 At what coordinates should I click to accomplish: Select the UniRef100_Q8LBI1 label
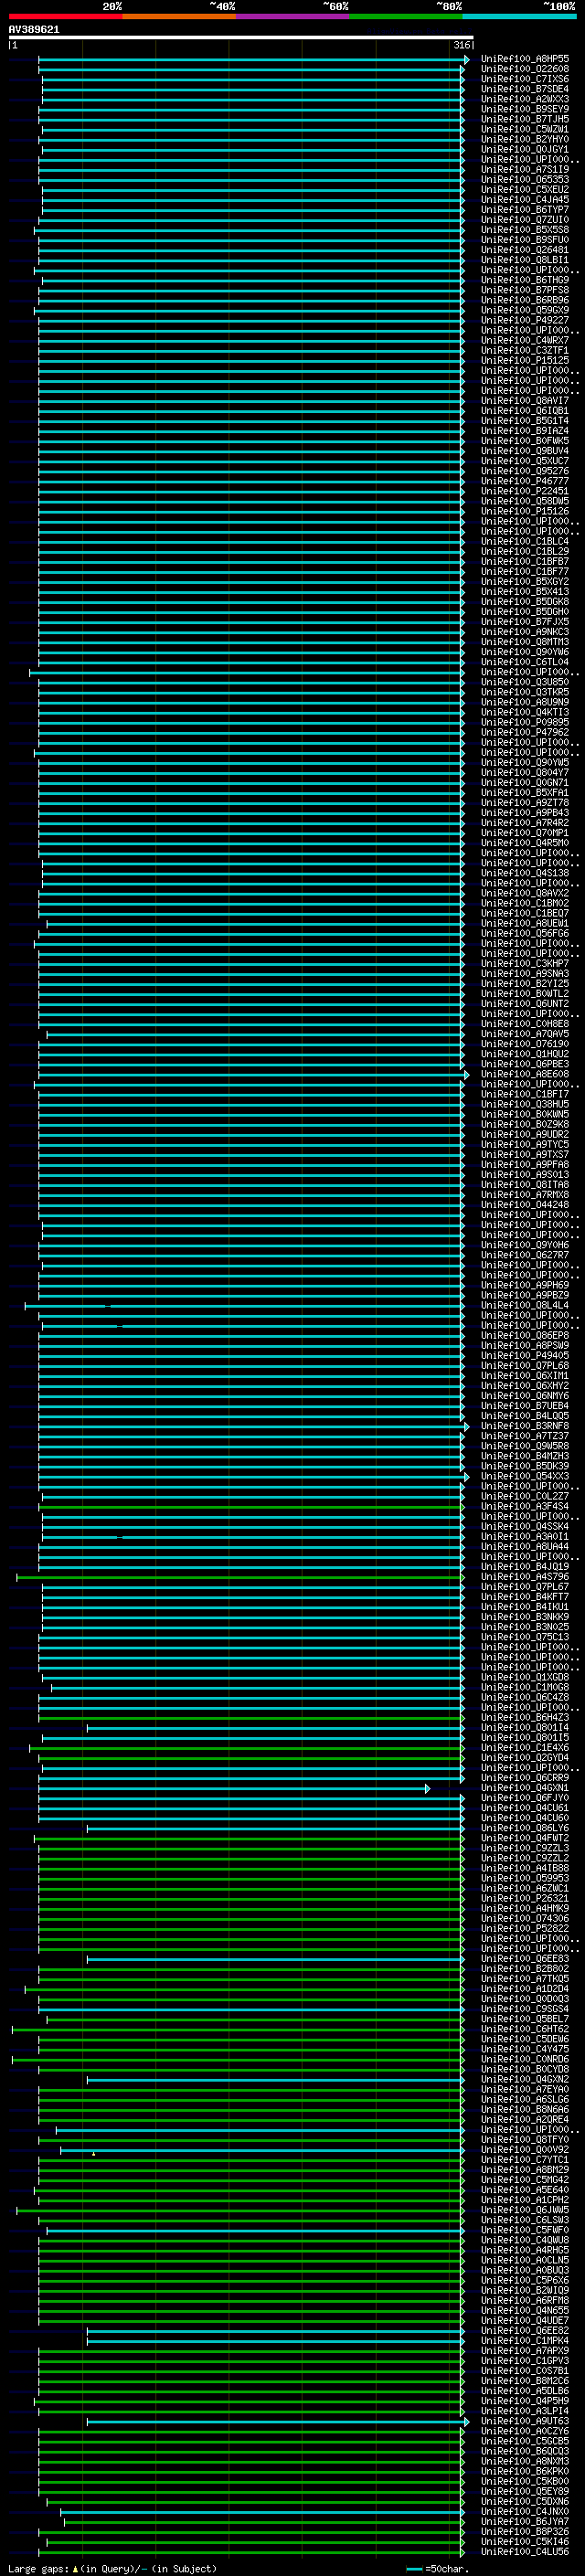[525, 260]
